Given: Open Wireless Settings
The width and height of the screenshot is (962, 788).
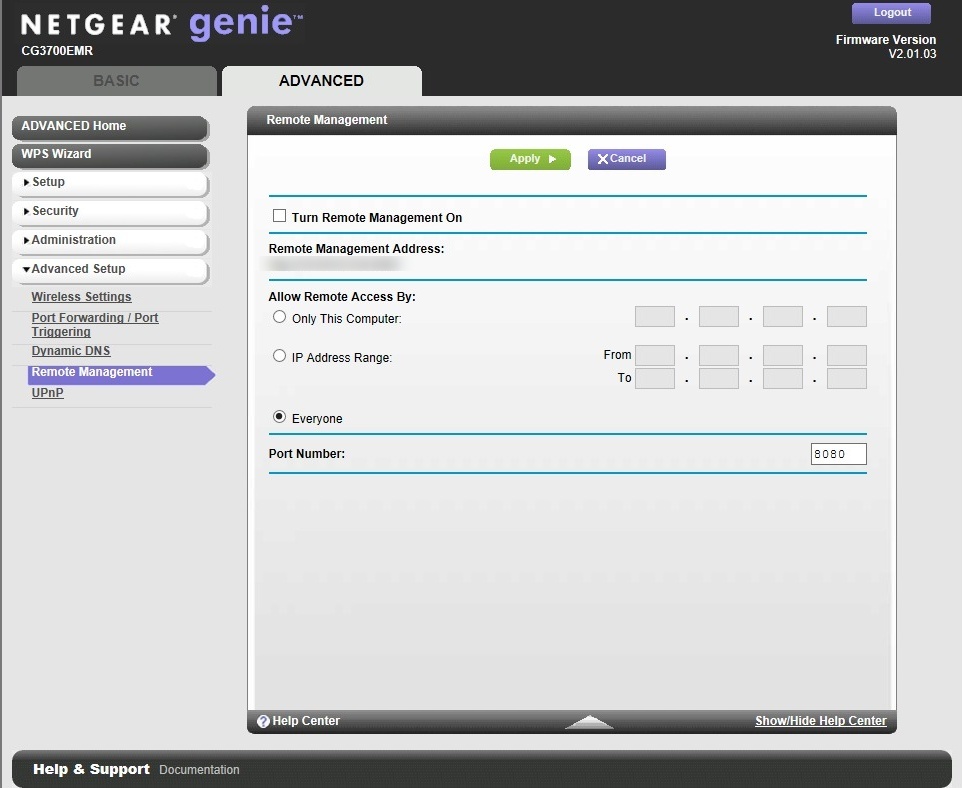Looking at the screenshot, I should click(x=81, y=296).
